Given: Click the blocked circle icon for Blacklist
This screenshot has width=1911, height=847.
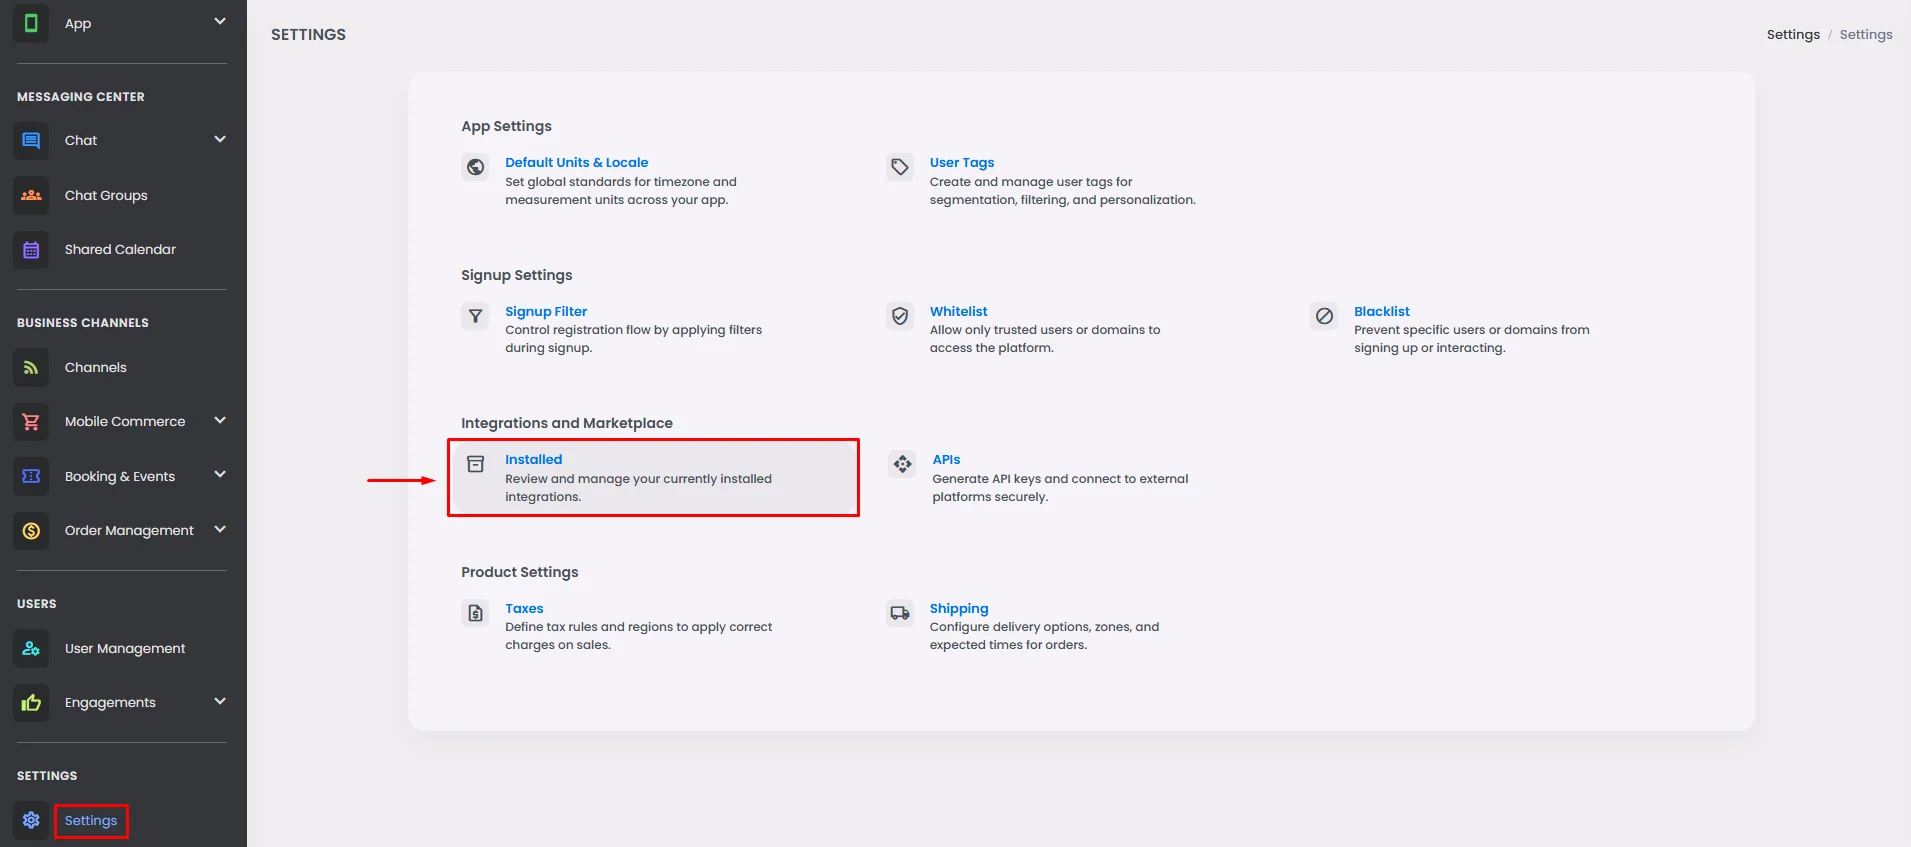Looking at the screenshot, I should pyautogui.click(x=1324, y=316).
